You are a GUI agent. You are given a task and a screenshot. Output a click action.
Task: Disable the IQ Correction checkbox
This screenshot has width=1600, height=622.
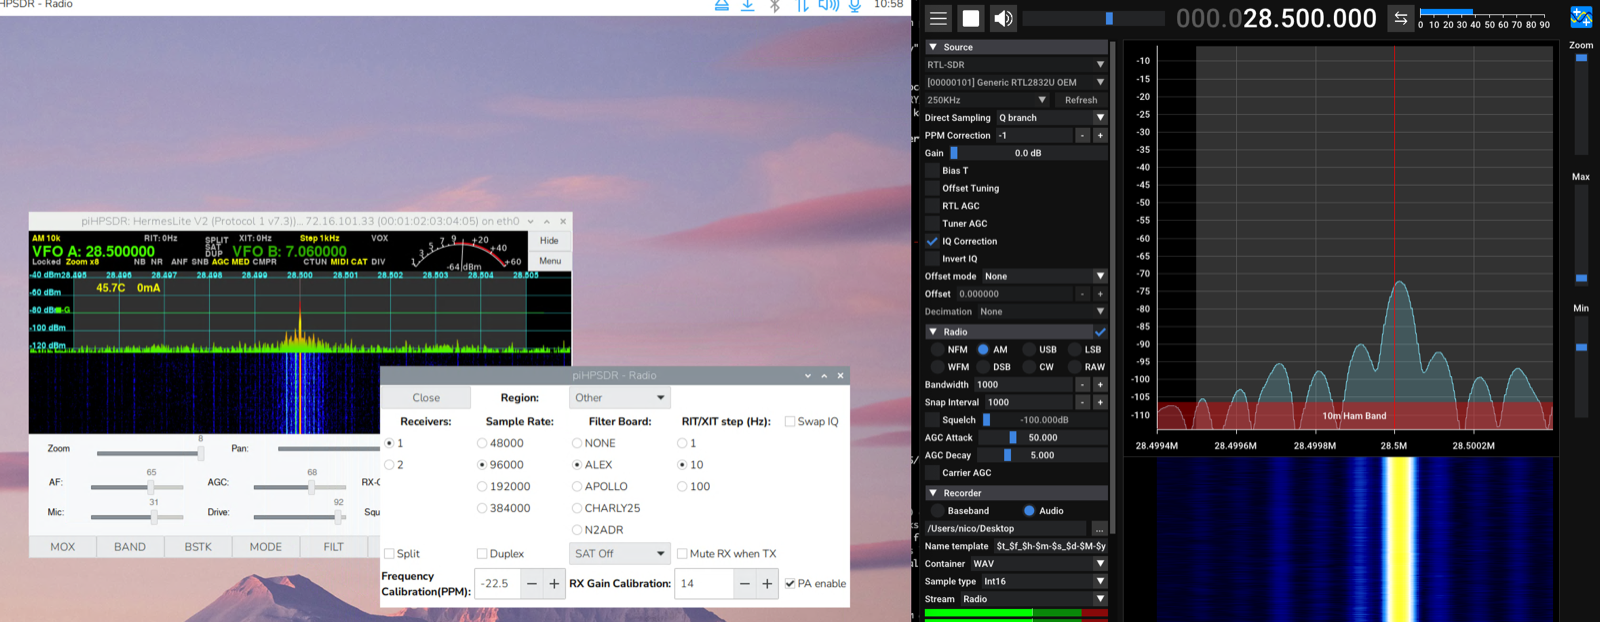coord(932,241)
